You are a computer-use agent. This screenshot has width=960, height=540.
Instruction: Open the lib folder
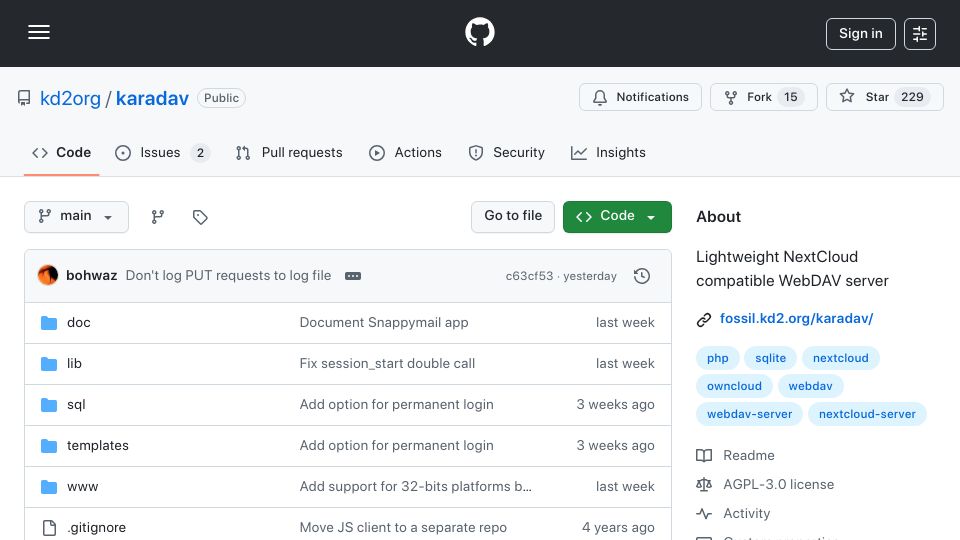[x=74, y=364]
